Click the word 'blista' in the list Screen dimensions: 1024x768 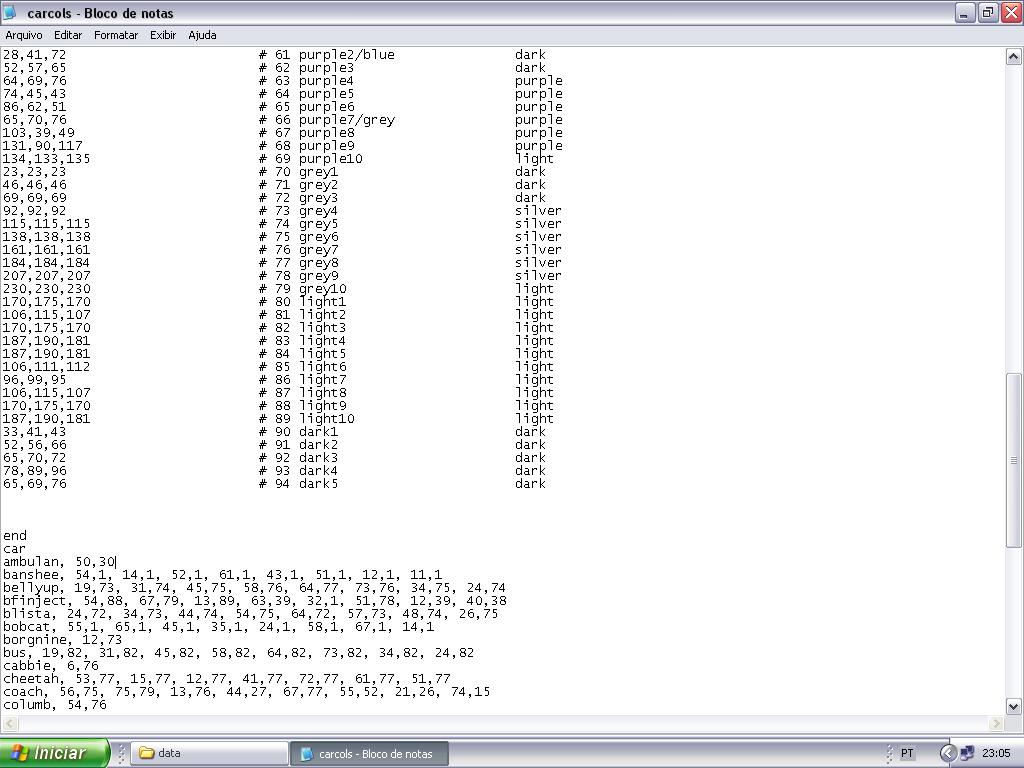[27, 614]
